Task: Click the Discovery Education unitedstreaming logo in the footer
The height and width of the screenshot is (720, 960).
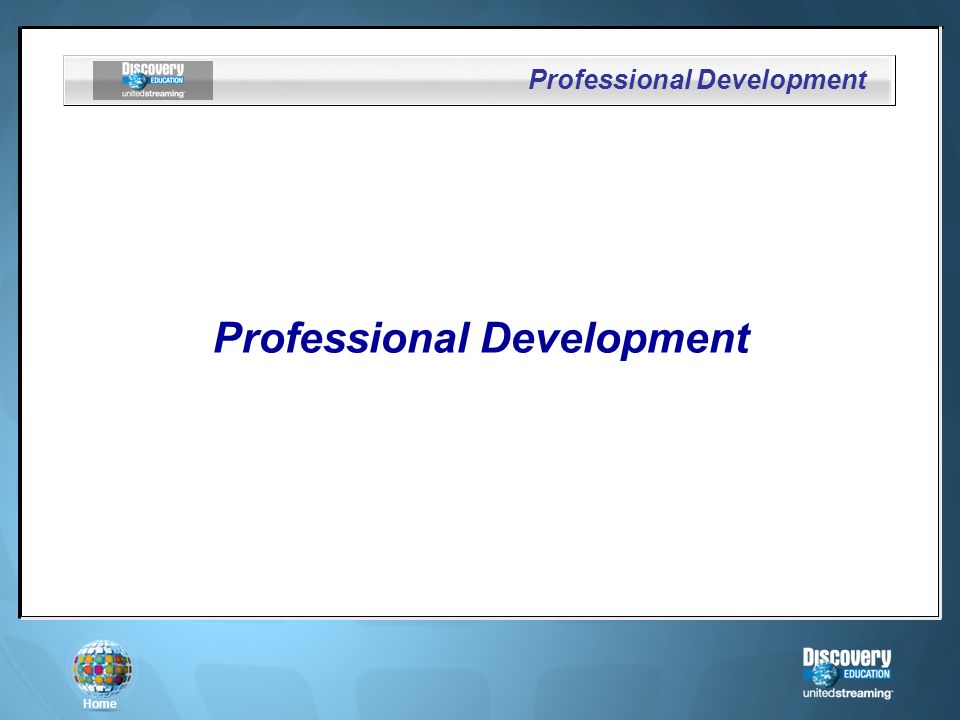Action: [x=847, y=673]
